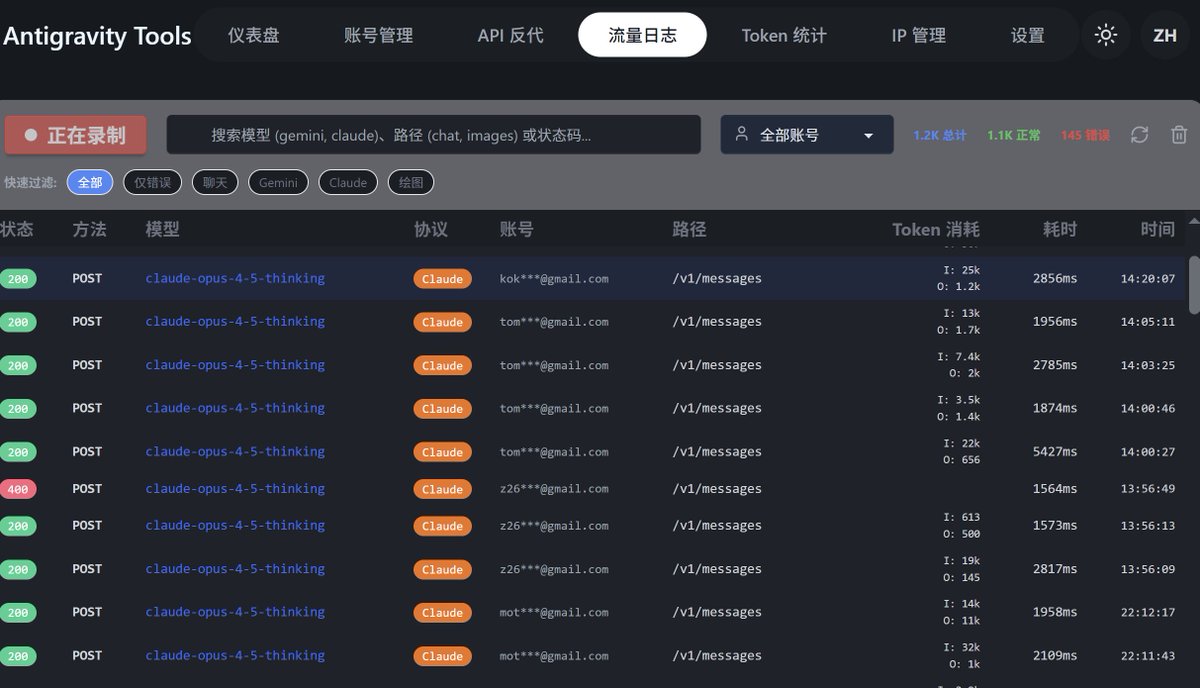The image size is (1200, 688).
Task: Click /v1/messages in the 13:56:09 row
Action: click(717, 569)
